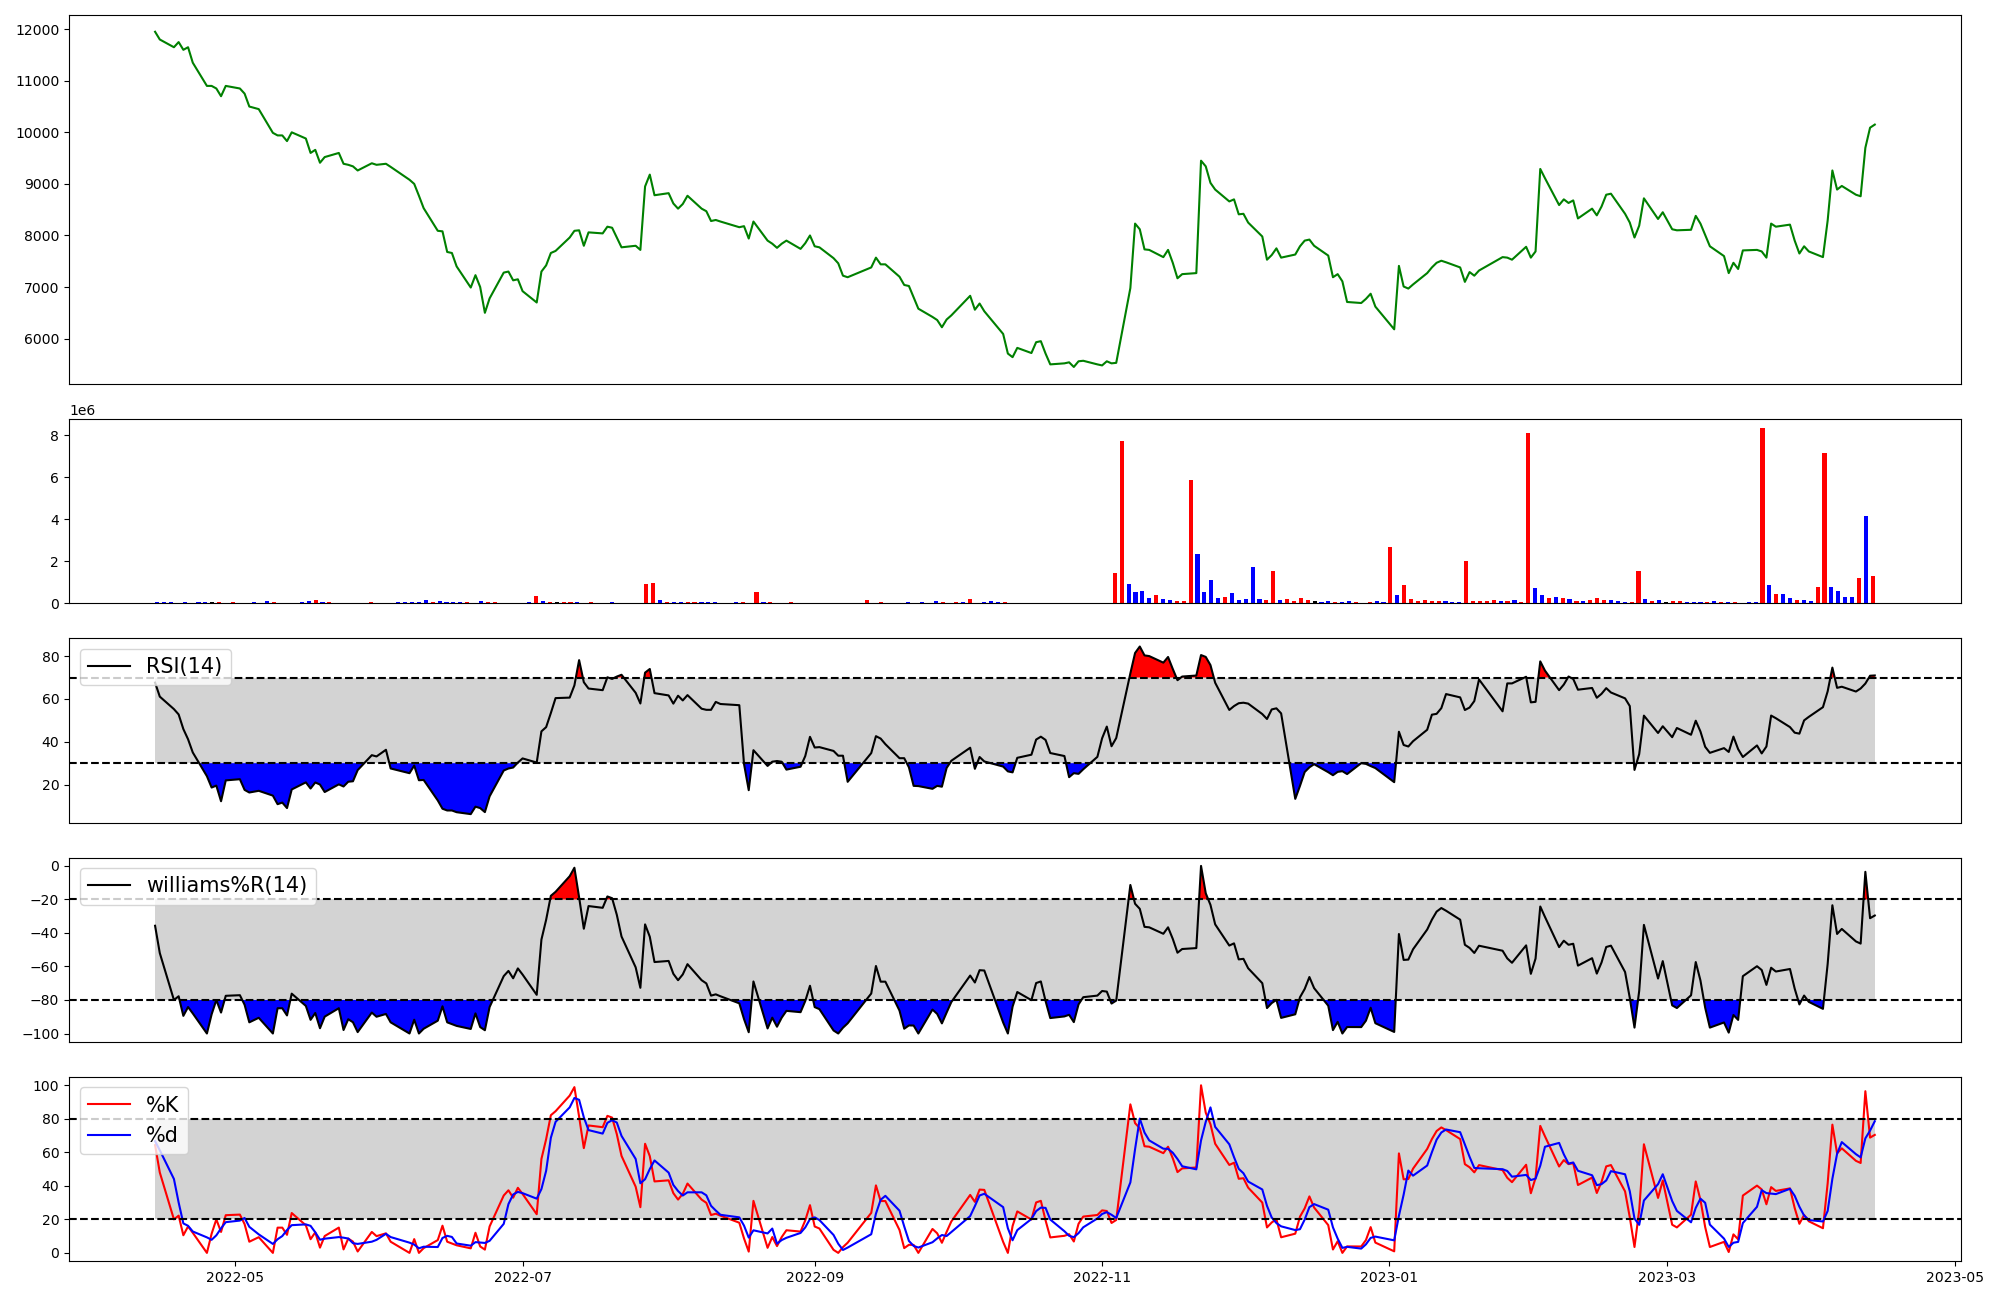This screenshot has height=1300, width=2000.
Task: Select the 2022-11 date tick label
Action: coord(1102,1277)
